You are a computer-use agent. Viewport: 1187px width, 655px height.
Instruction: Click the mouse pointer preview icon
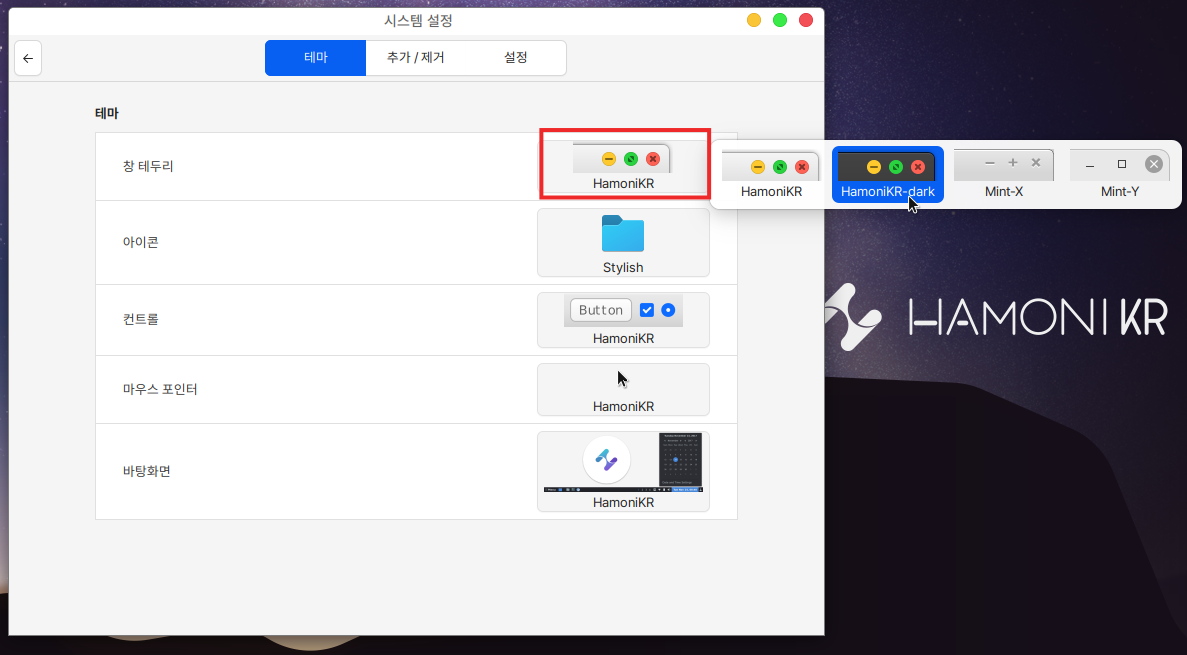[x=622, y=379]
